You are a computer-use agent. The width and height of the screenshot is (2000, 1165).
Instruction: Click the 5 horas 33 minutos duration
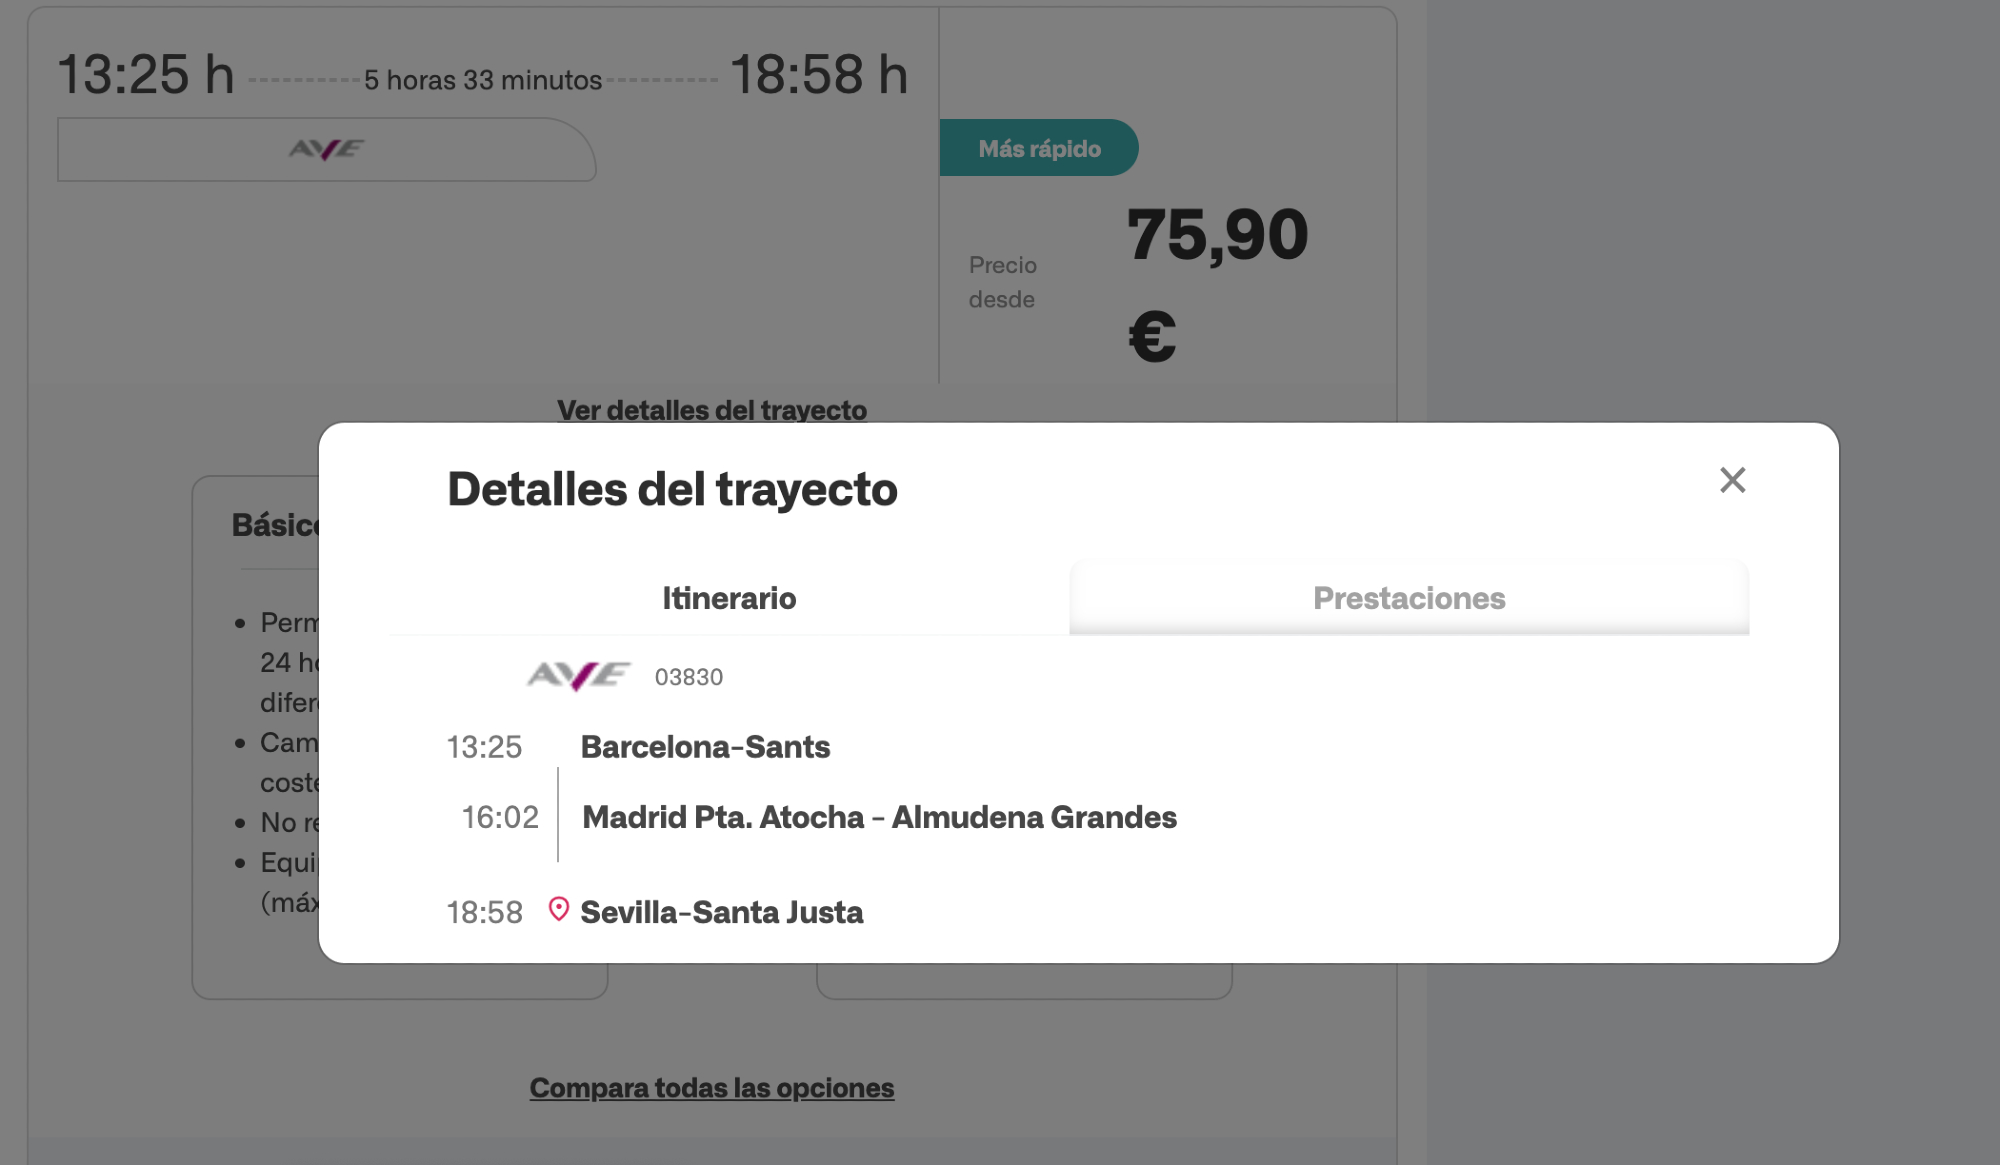point(483,80)
